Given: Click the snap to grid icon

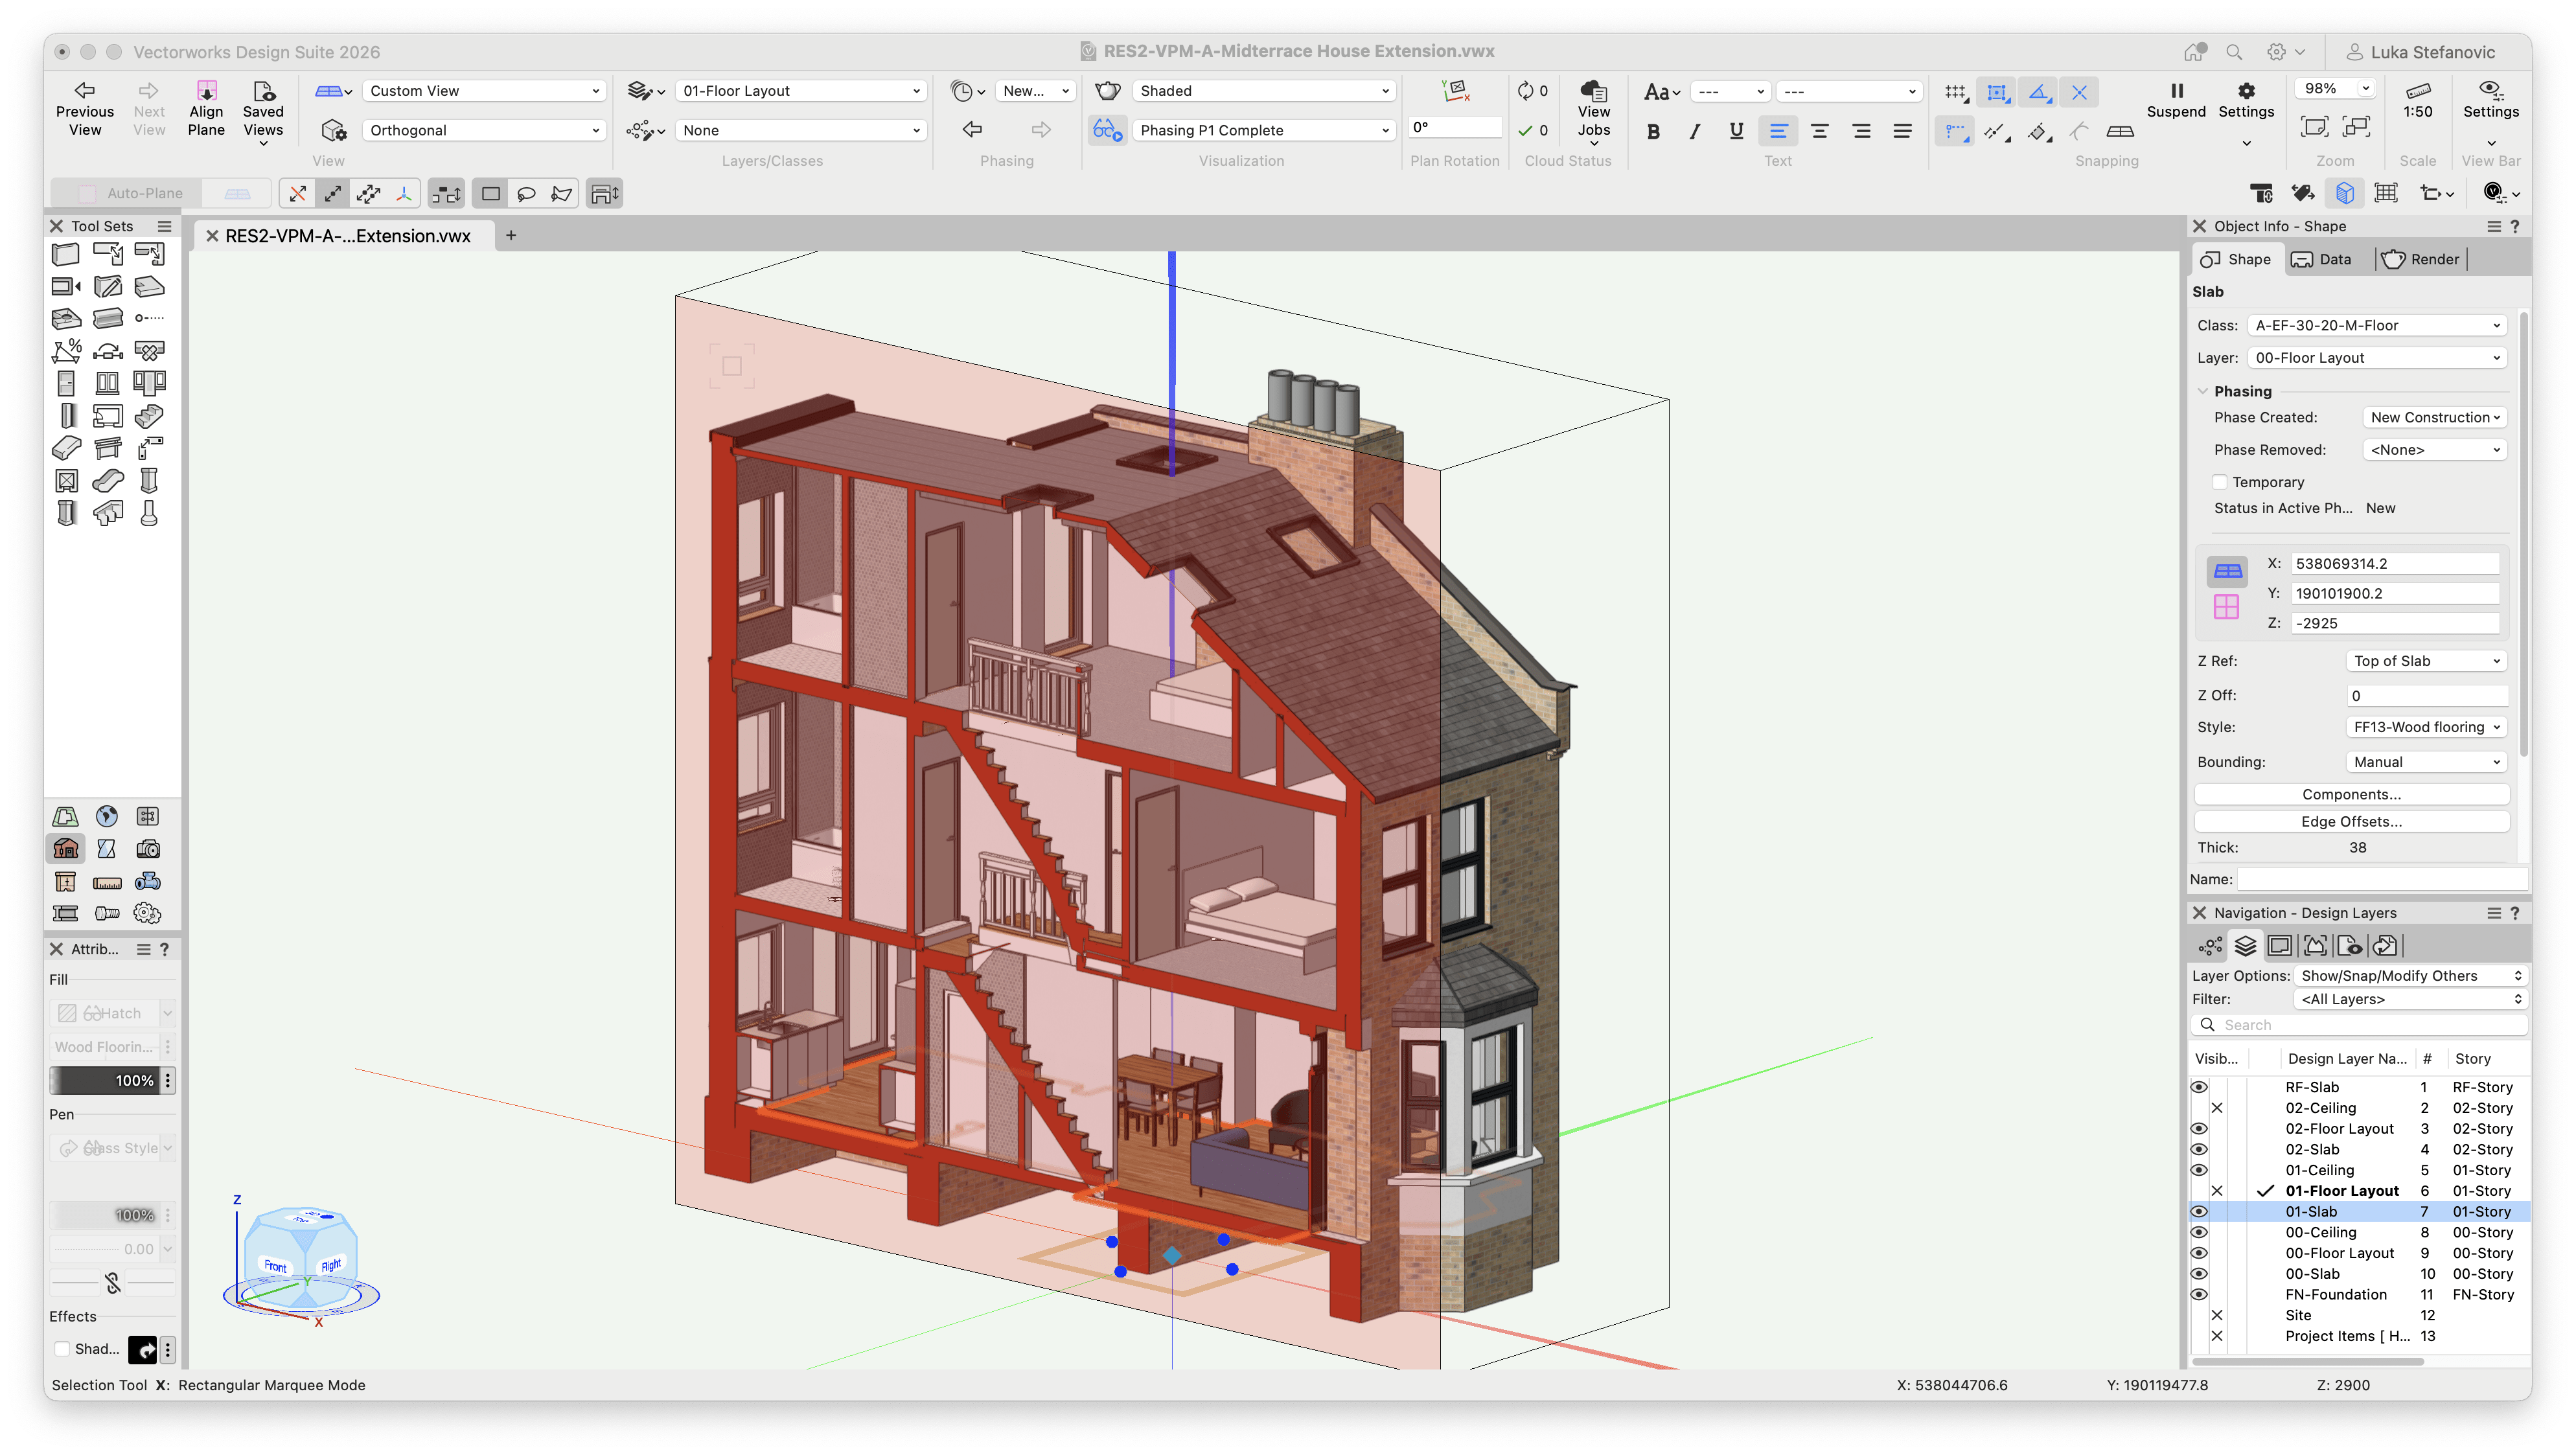Looking at the screenshot, I should click(x=1955, y=92).
